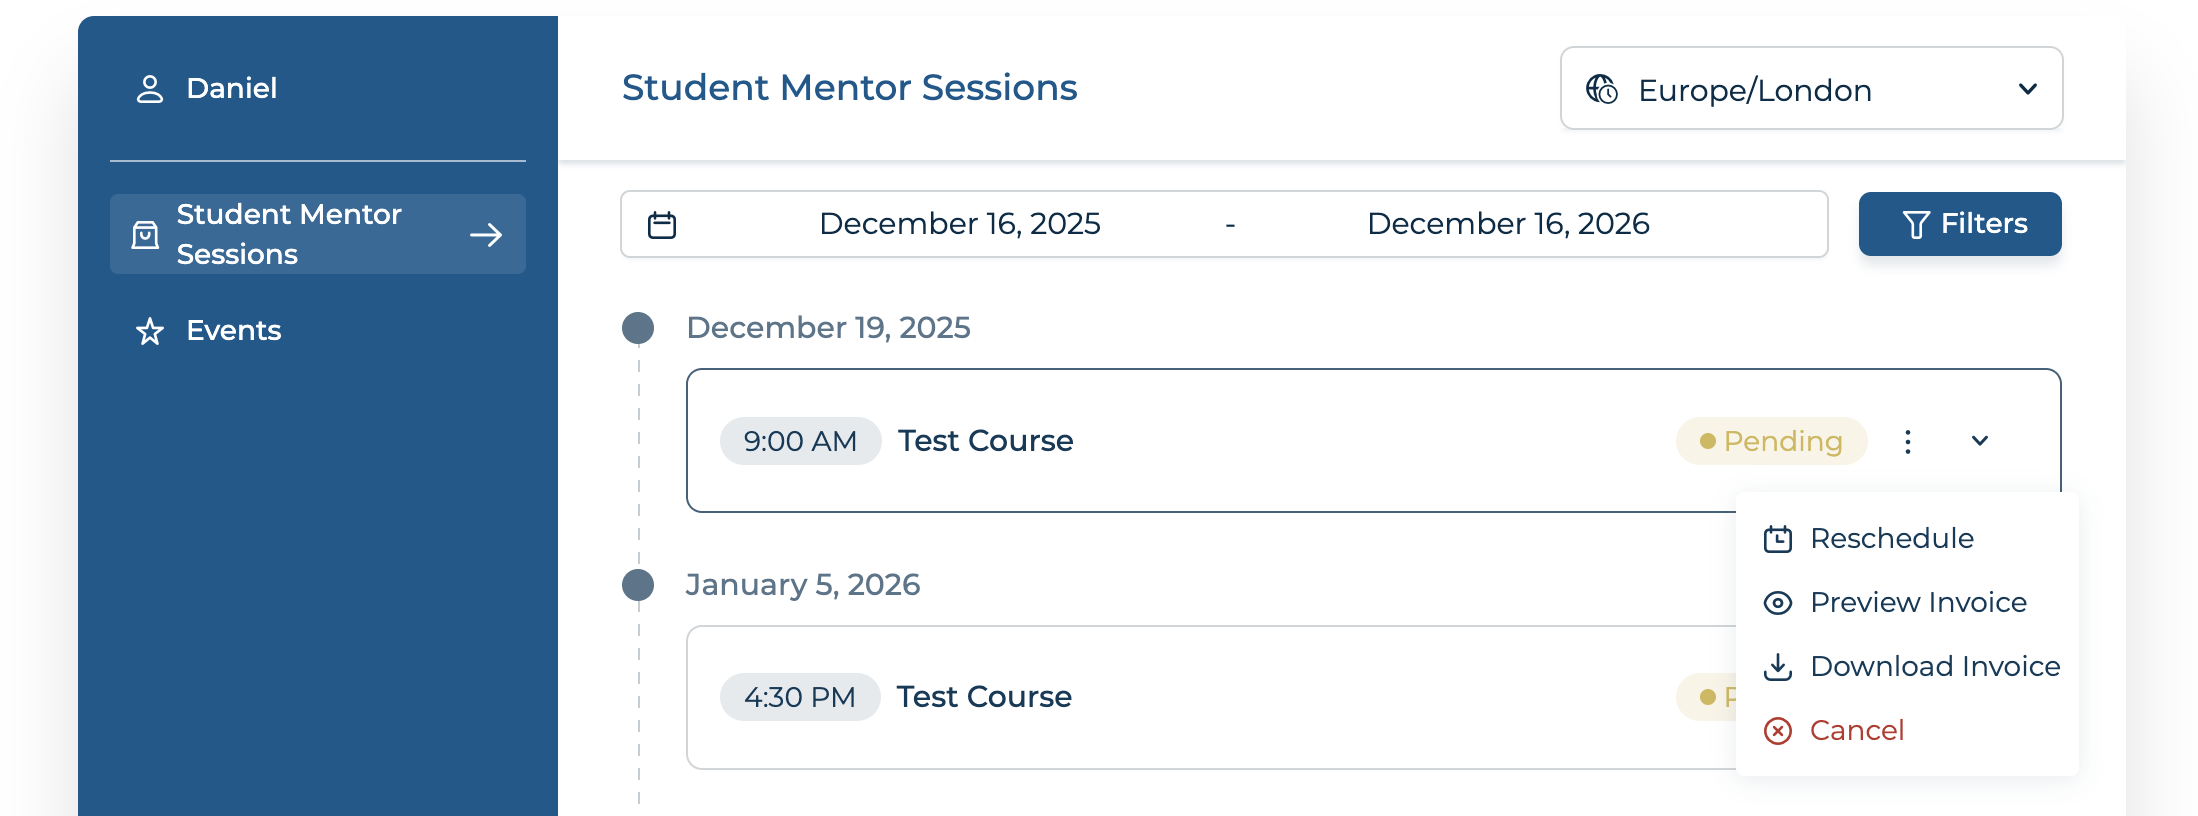
Task: Click the star icon next to Events
Action: click(150, 331)
